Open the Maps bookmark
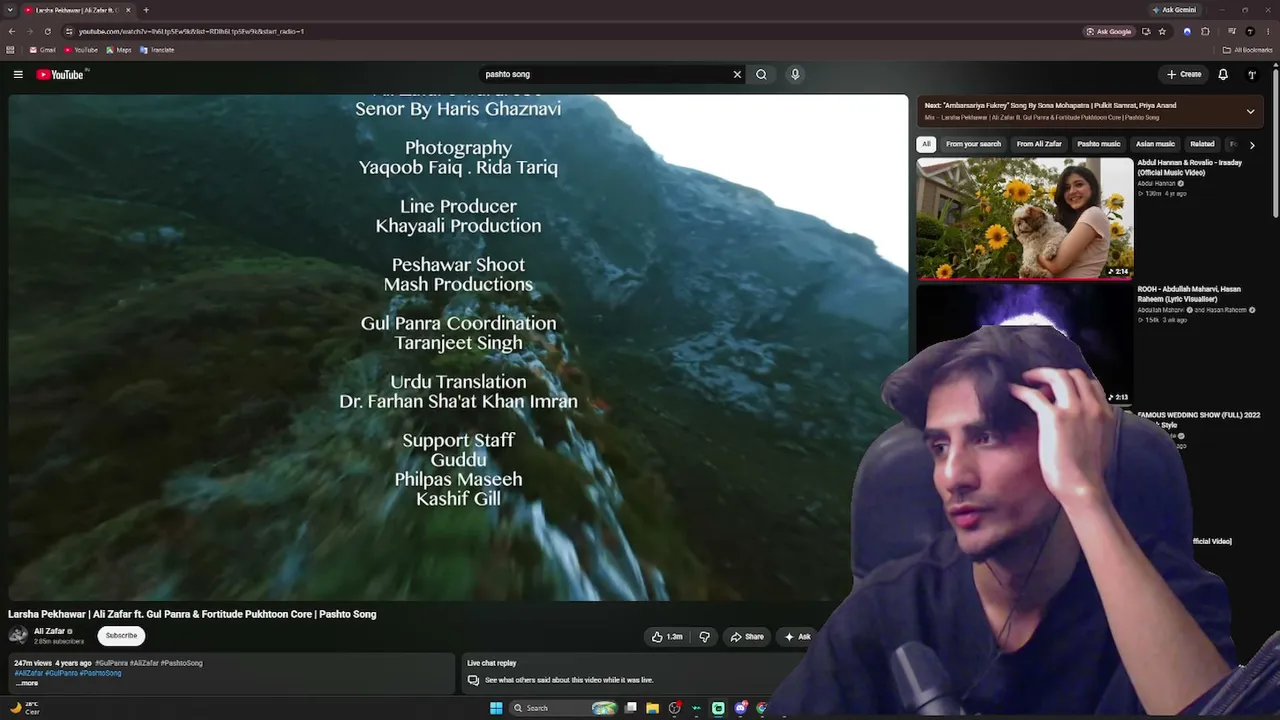 coord(119,50)
